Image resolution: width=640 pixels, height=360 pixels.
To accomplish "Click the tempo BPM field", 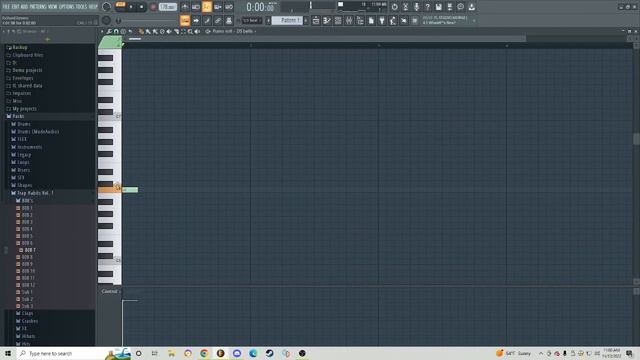I will [168, 7].
